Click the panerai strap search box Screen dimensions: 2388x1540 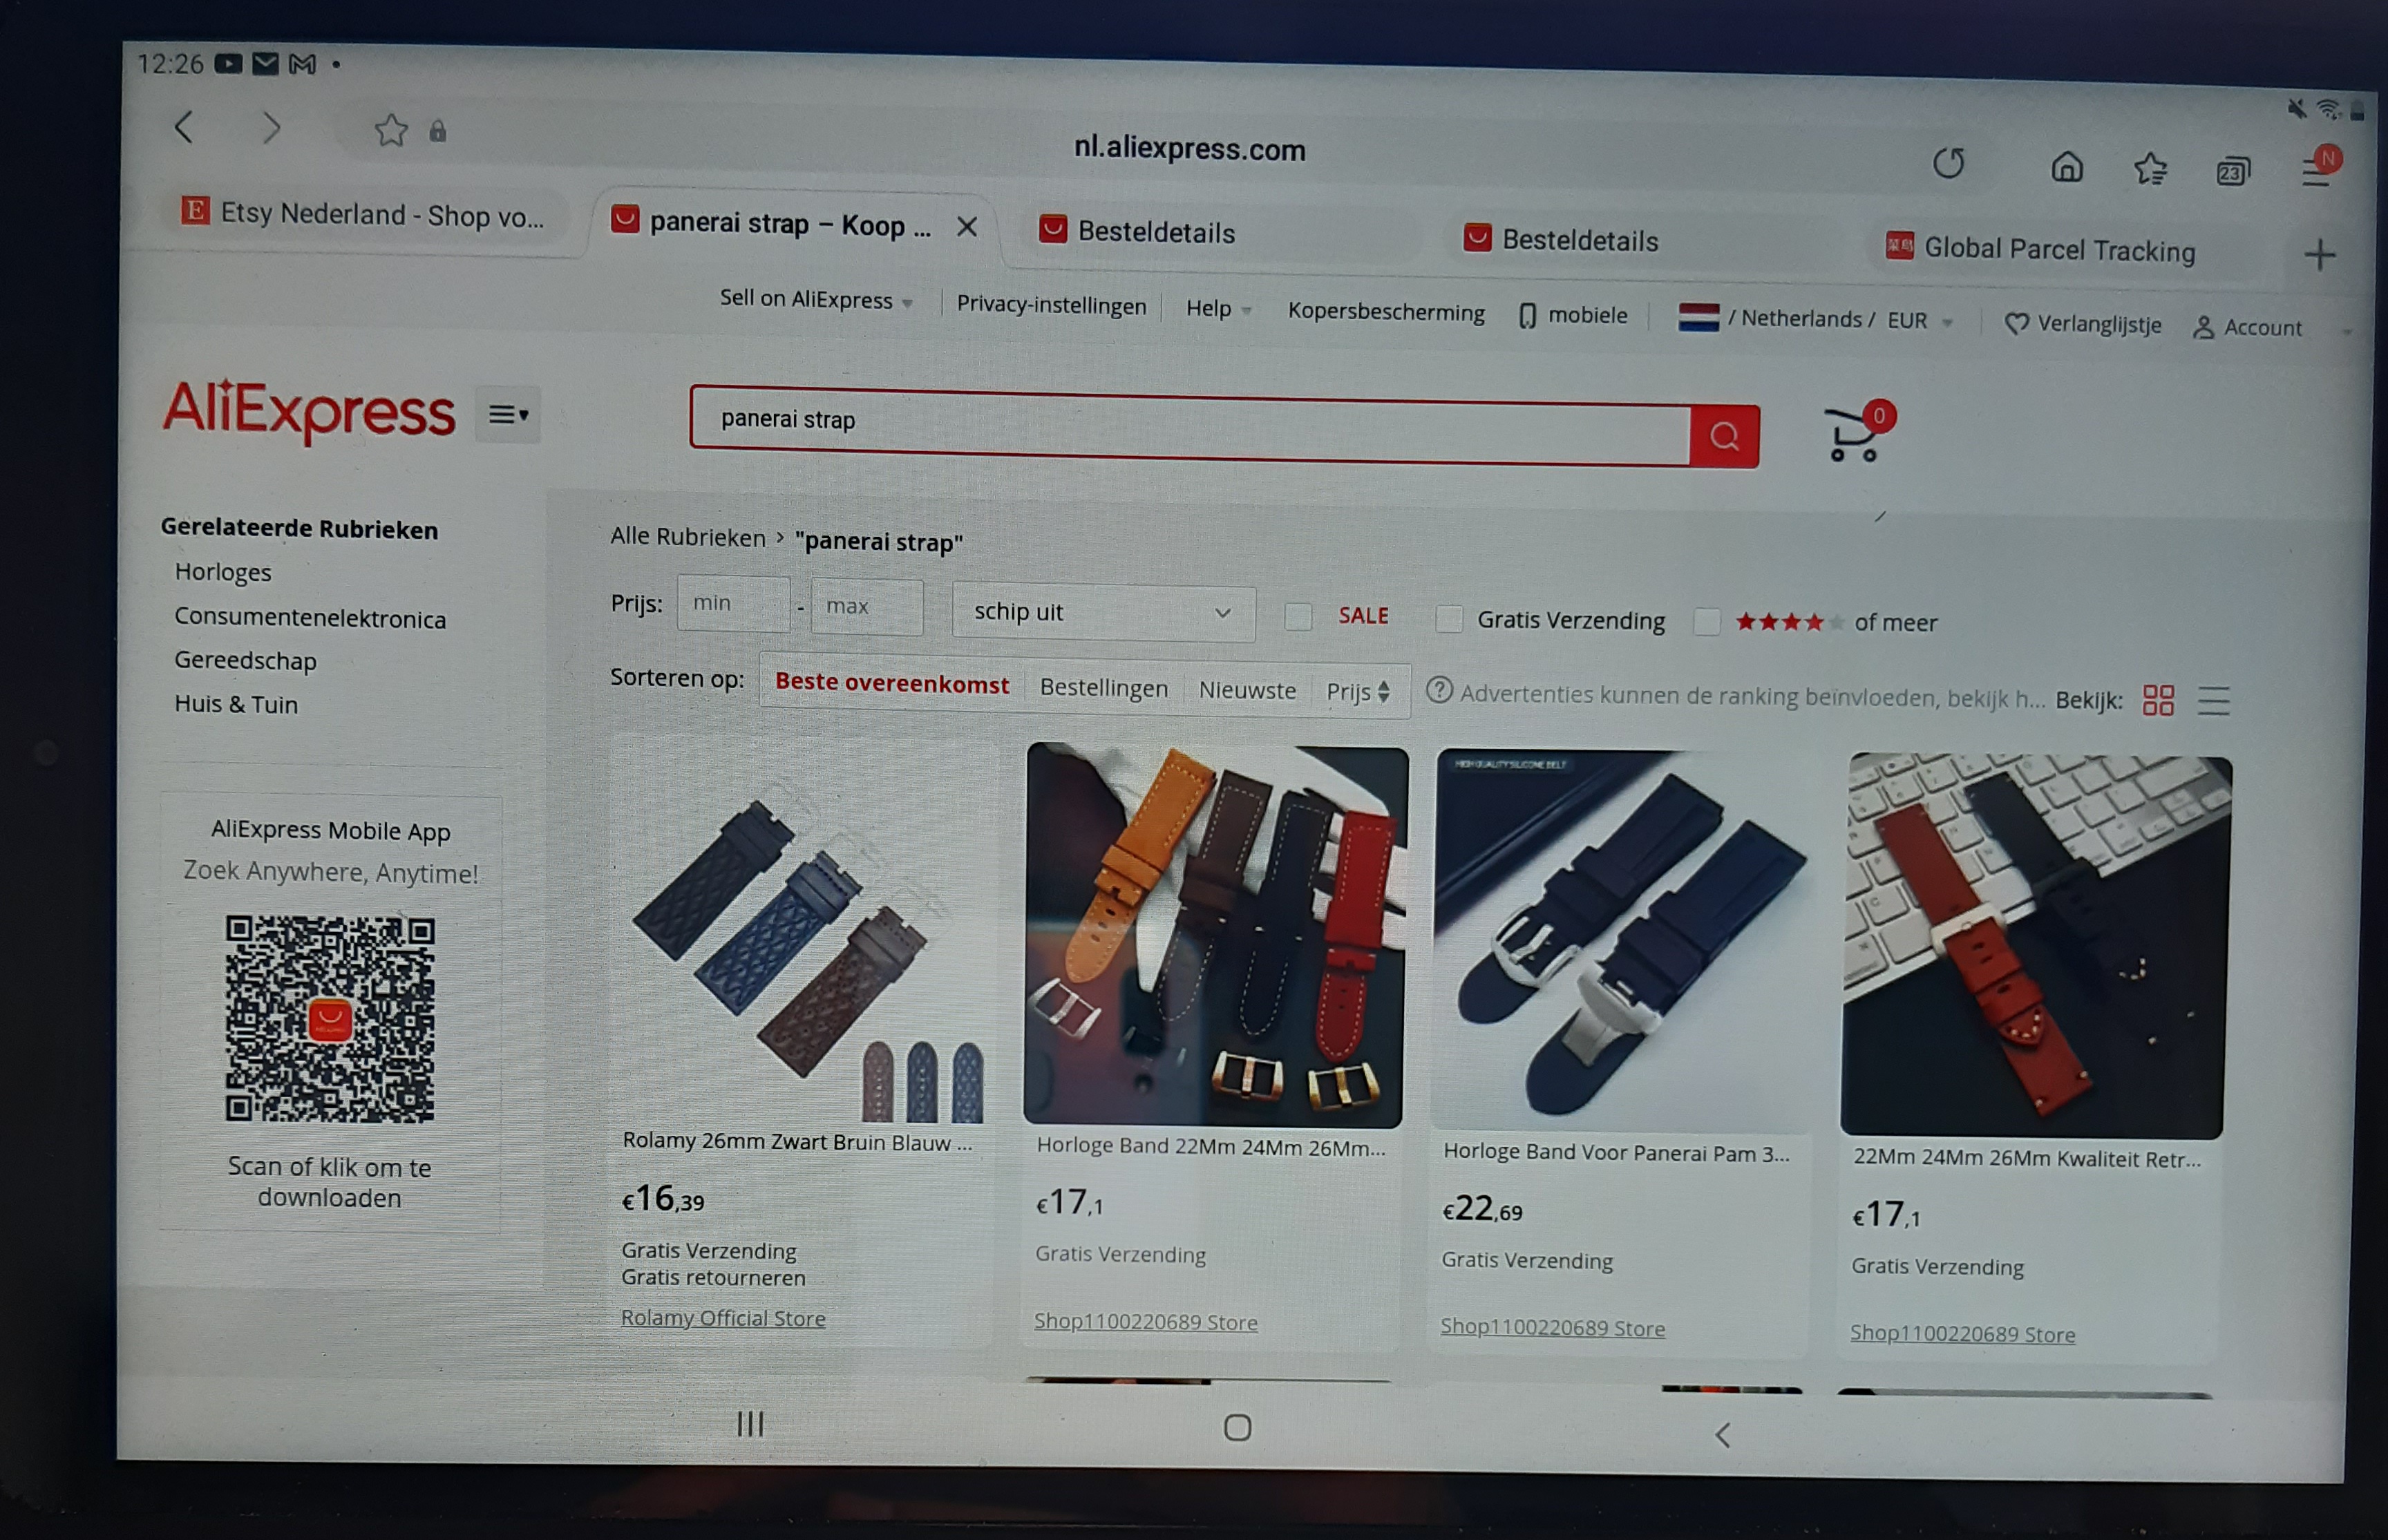(1190, 426)
